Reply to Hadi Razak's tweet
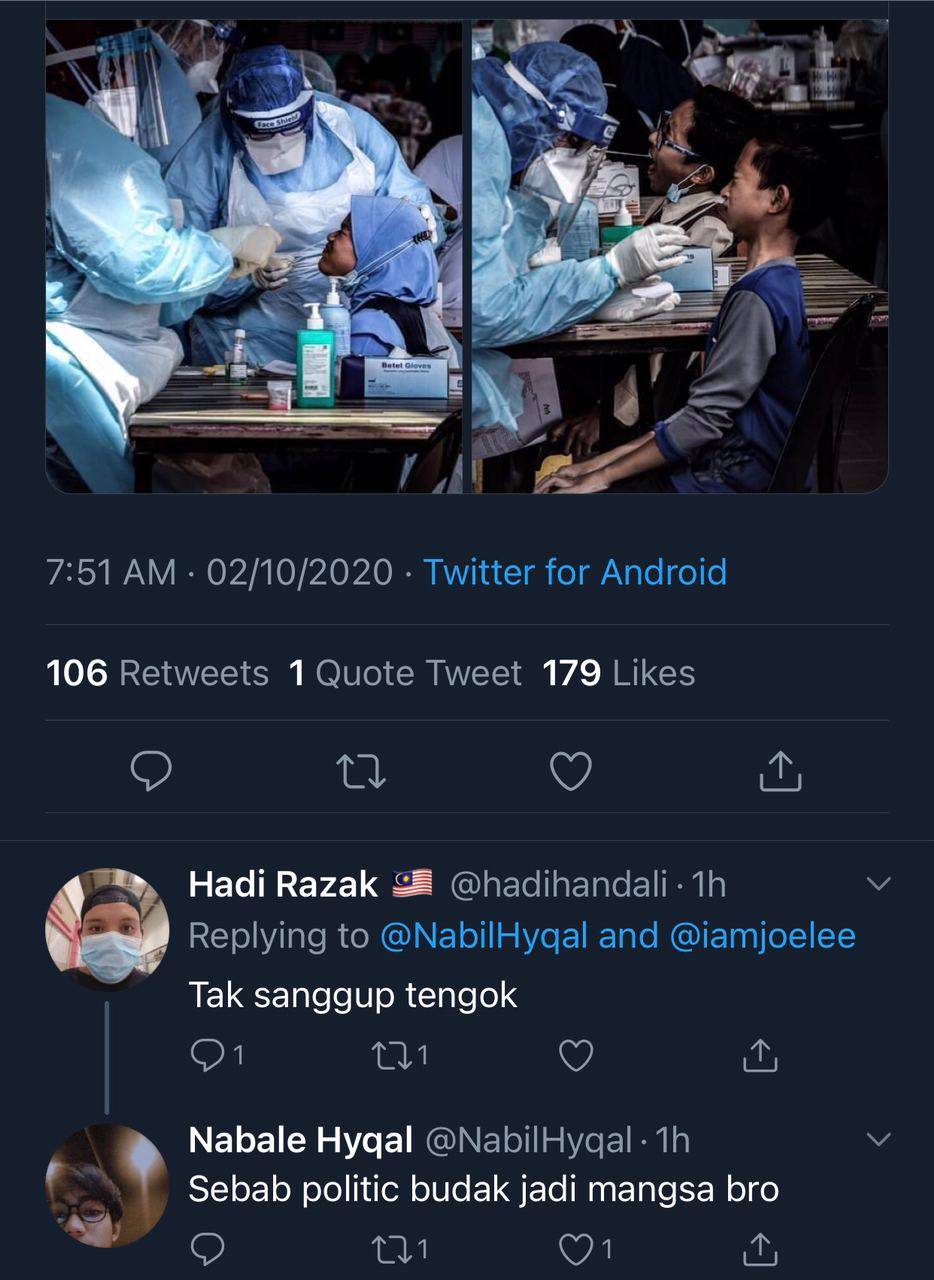This screenshot has width=934, height=1280. tap(207, 1056)
